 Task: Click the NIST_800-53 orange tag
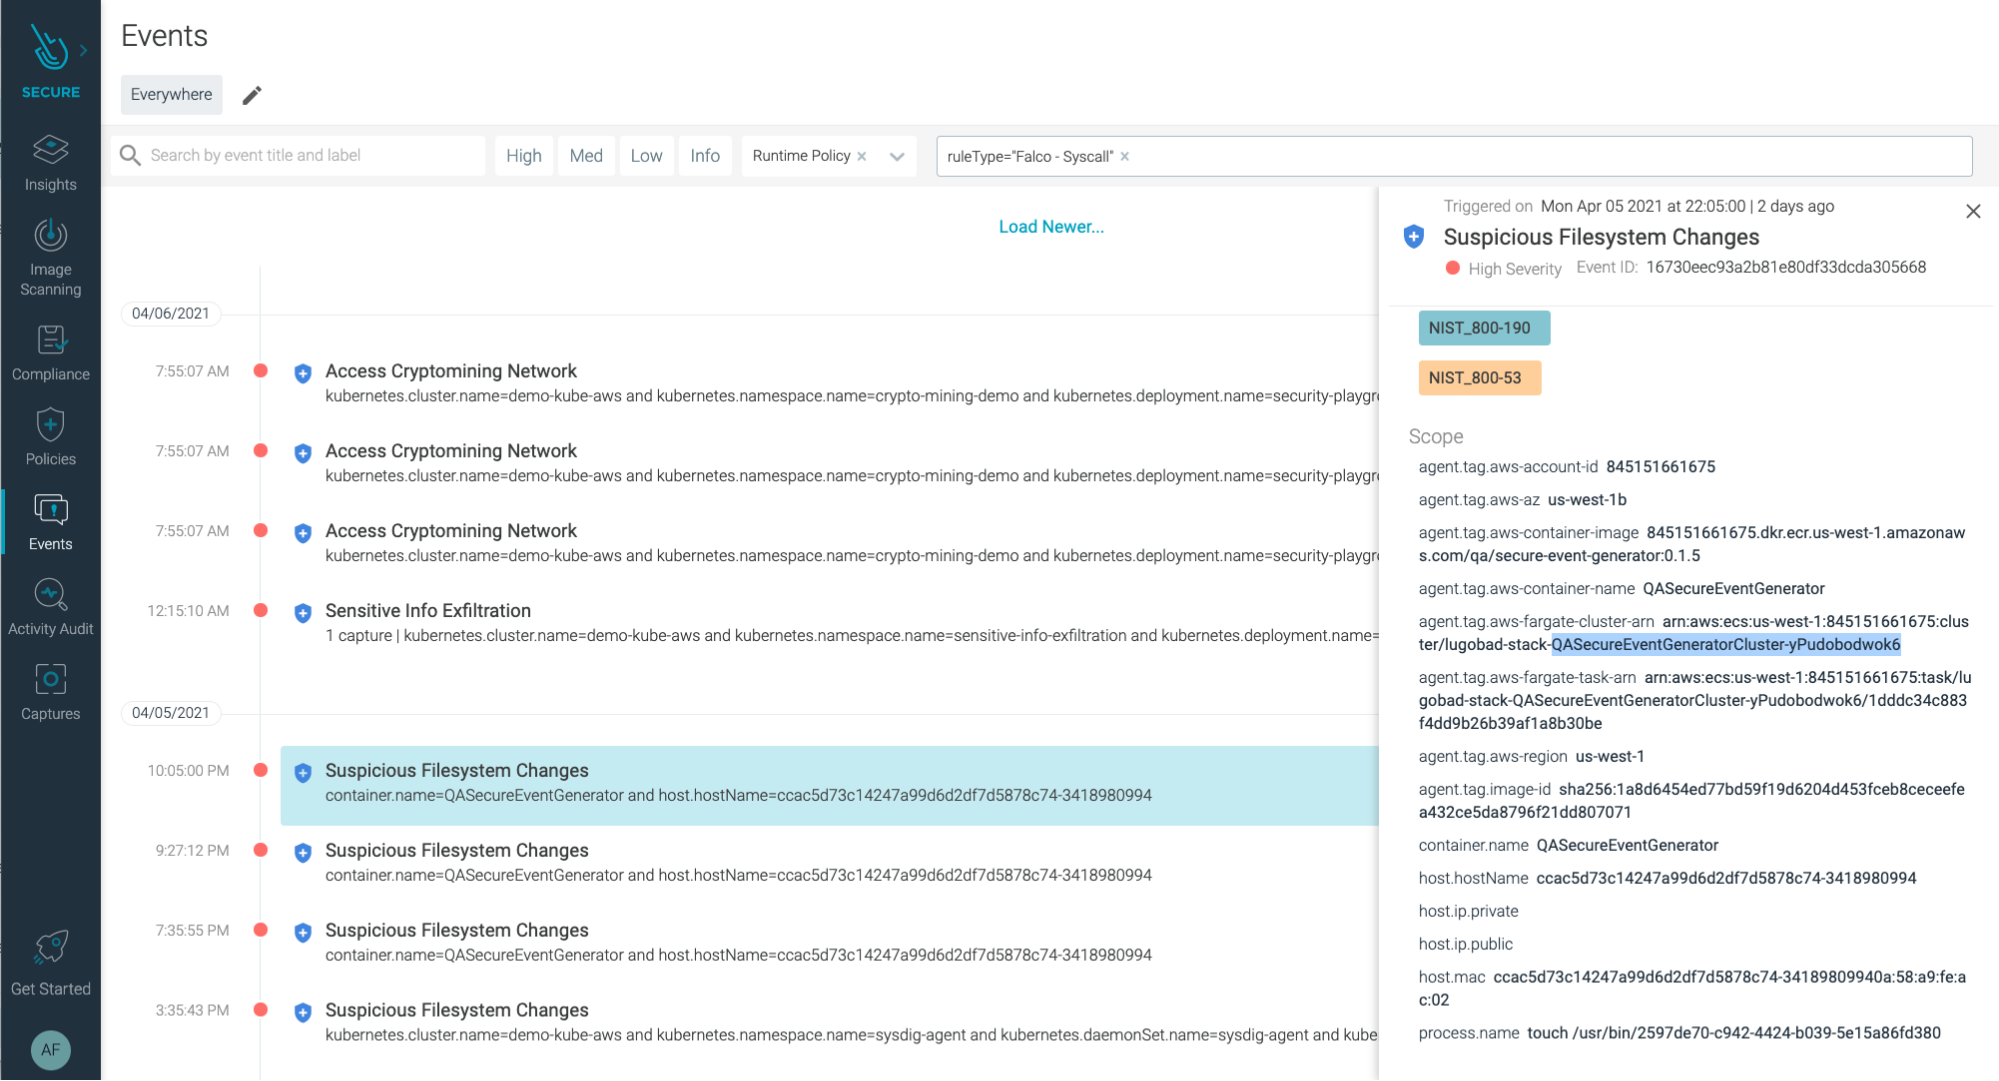pos(1479,378)
